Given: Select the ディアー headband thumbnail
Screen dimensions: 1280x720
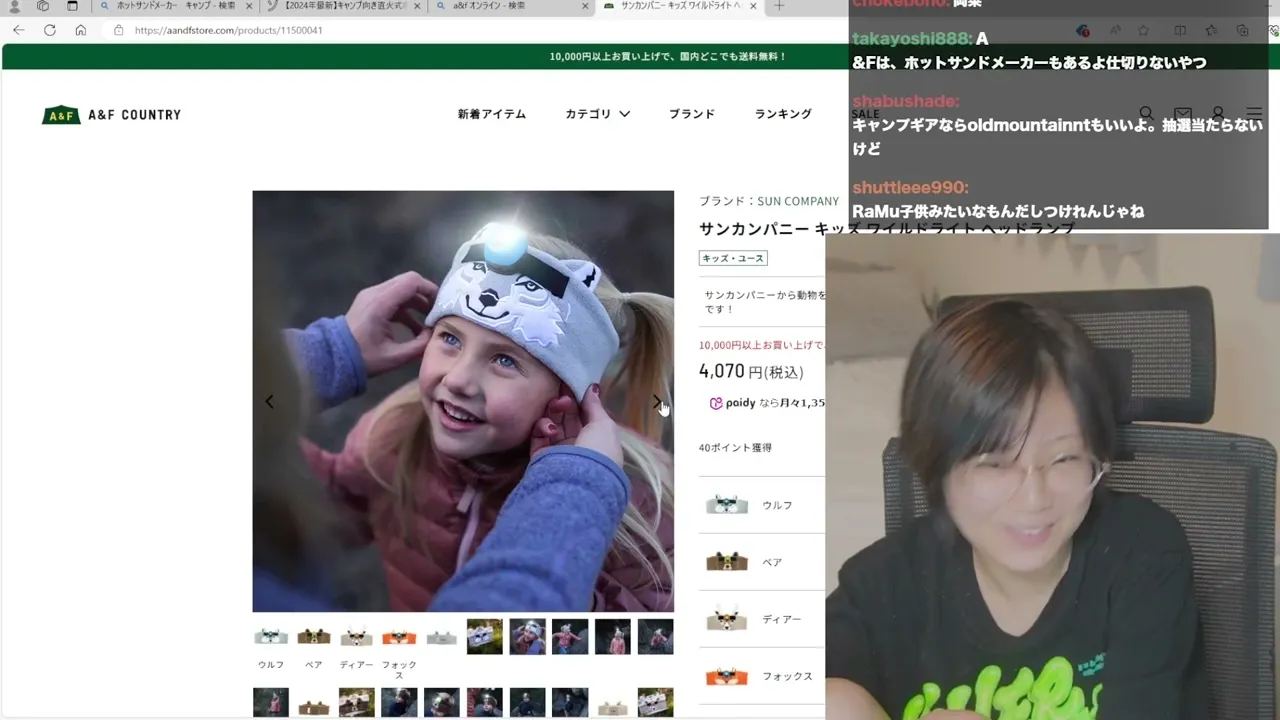Looking at the screenshot, I should point(356,637).
